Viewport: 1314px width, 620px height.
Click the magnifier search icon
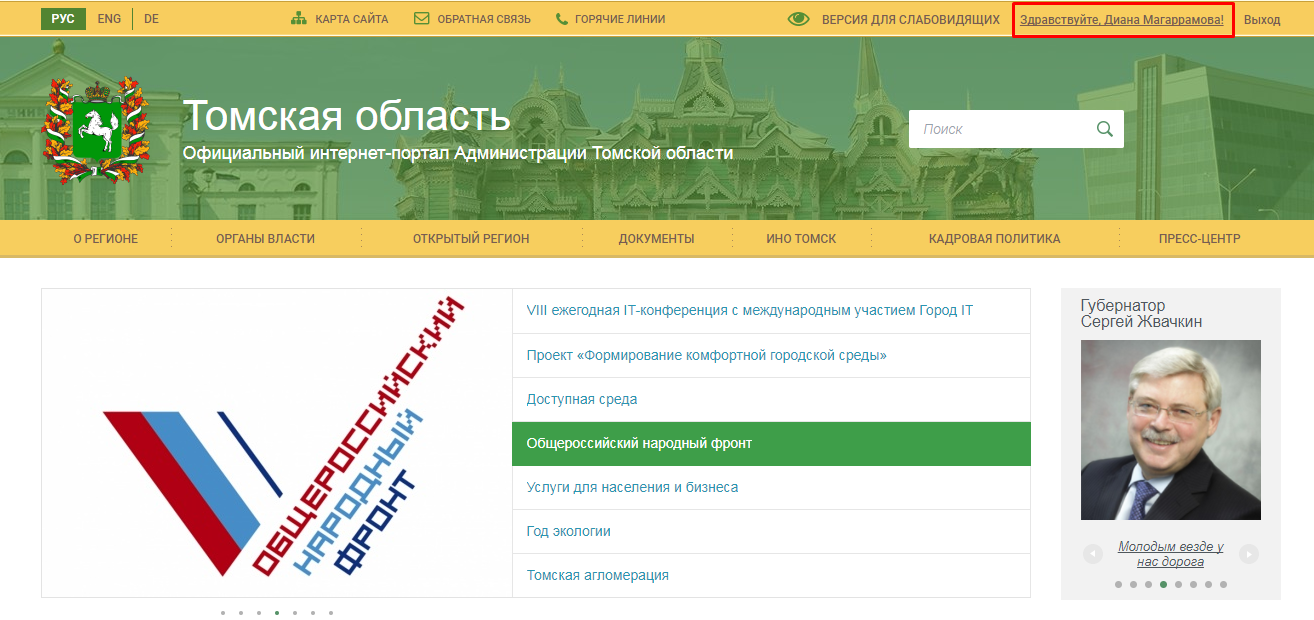point(1105,129)
